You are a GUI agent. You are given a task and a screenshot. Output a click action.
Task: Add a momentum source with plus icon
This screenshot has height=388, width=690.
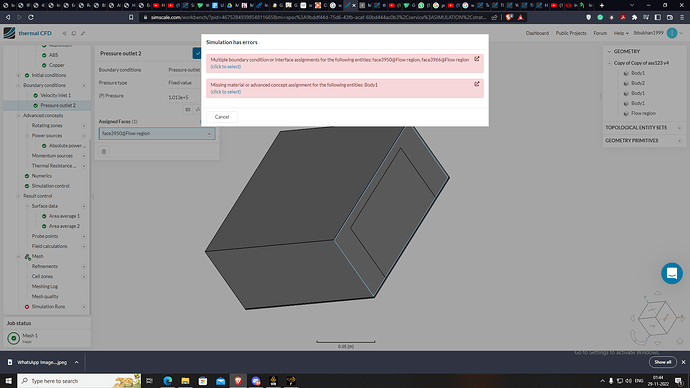(x=84, y=156)
